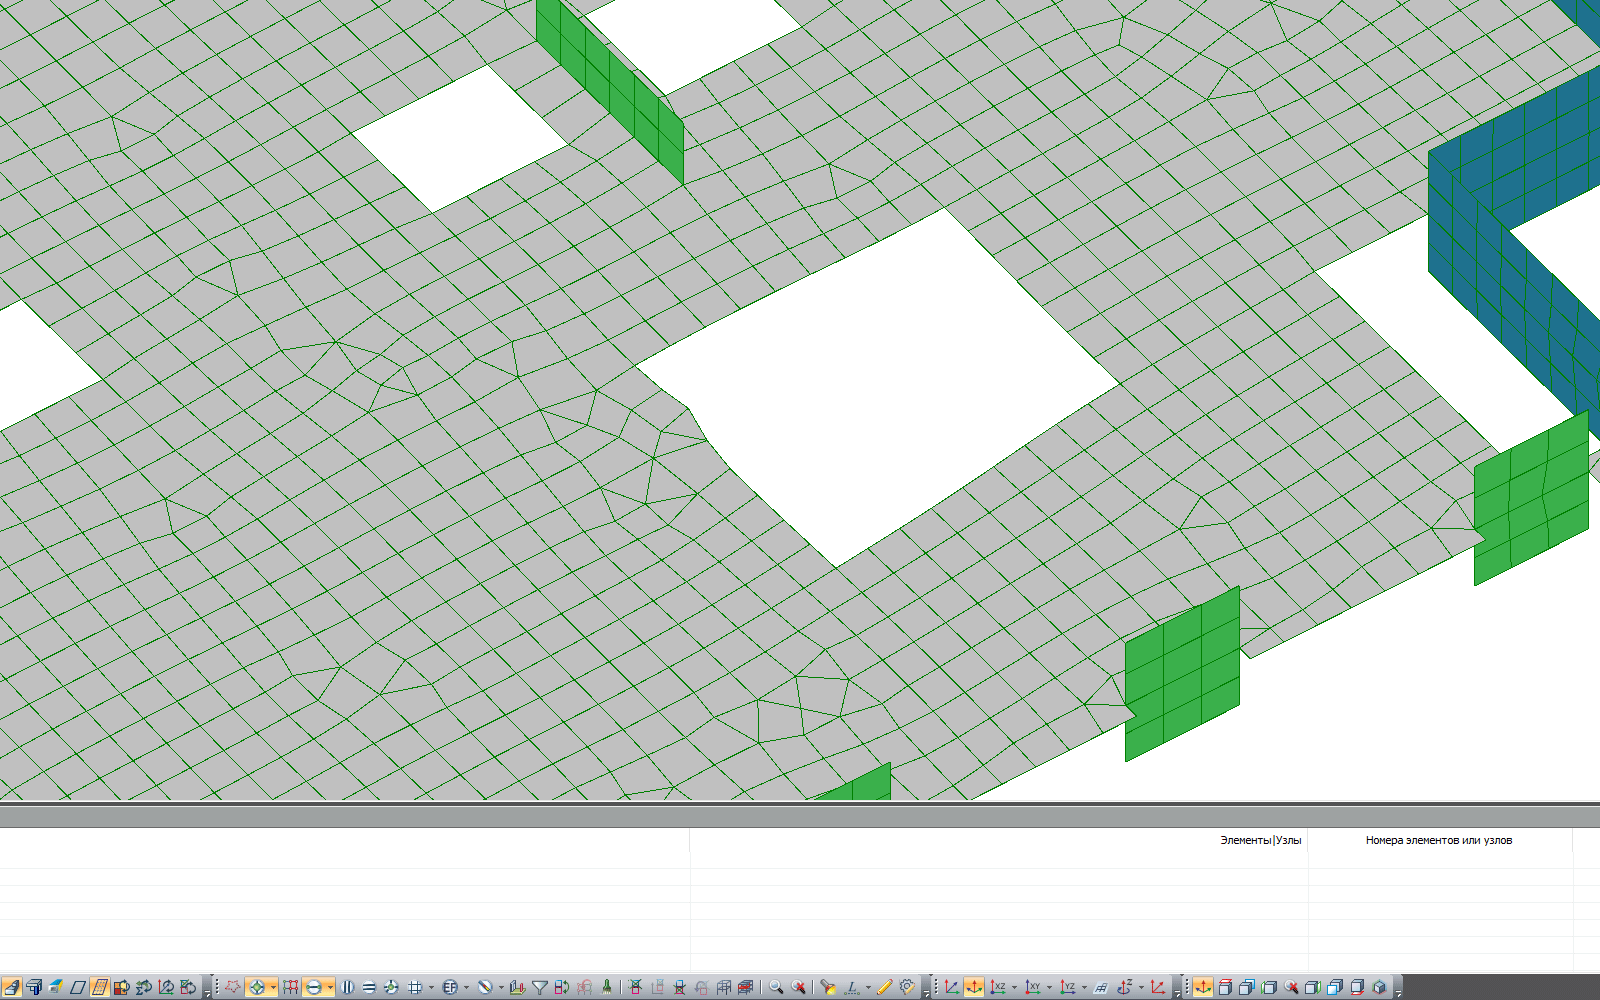Open the YZ projection dropdown arrow
The image size is (1600, 1000).
point(1084,988)
